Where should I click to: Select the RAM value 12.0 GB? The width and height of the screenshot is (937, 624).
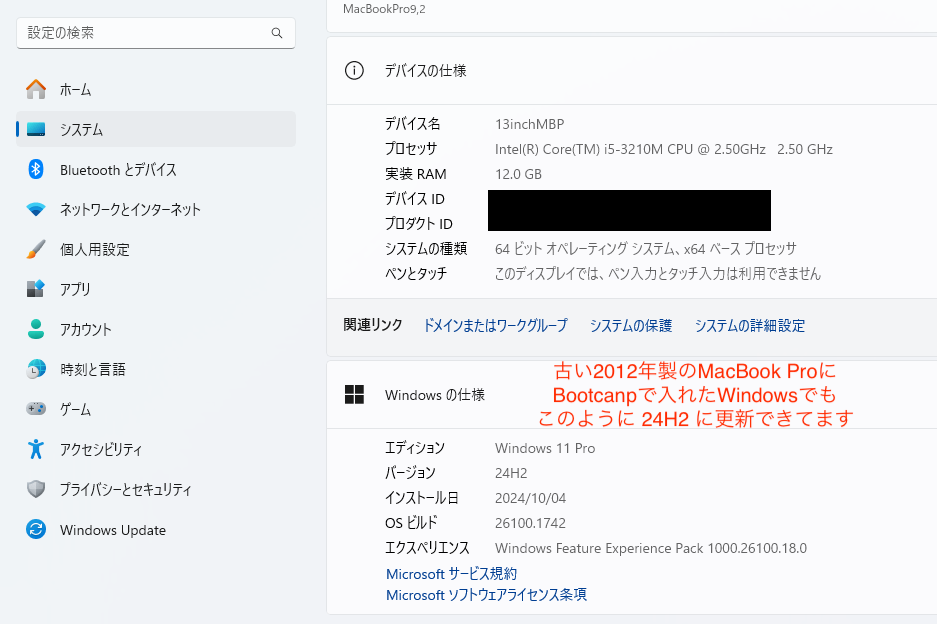point(518,175)
